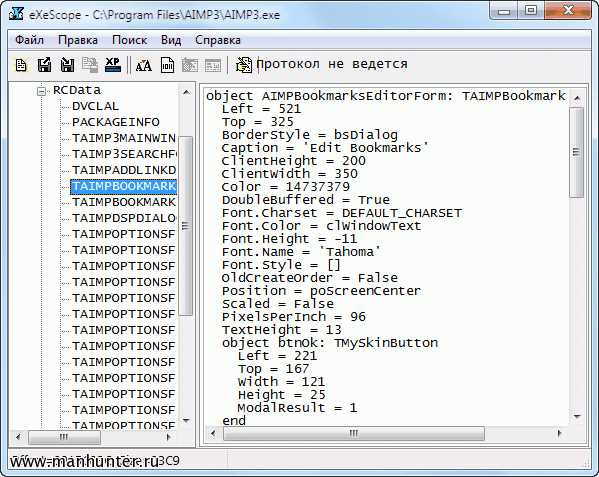Click the code pane horizontal scroll thumb
The image size is (599, 477).
[354, 433]
